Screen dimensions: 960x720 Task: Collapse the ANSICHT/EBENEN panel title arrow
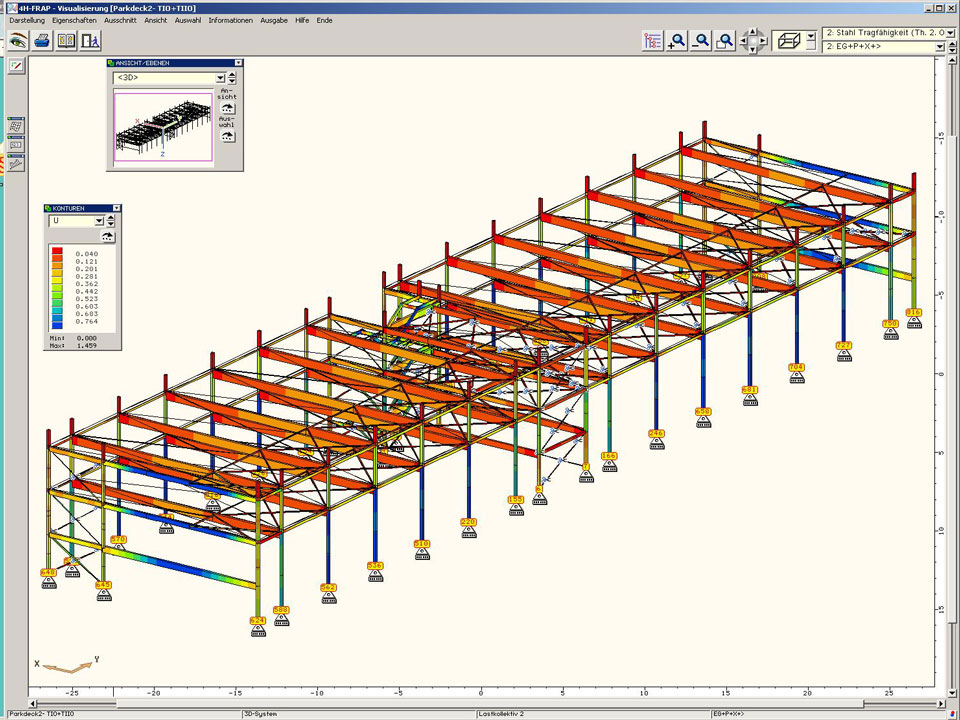click(238, 63)
